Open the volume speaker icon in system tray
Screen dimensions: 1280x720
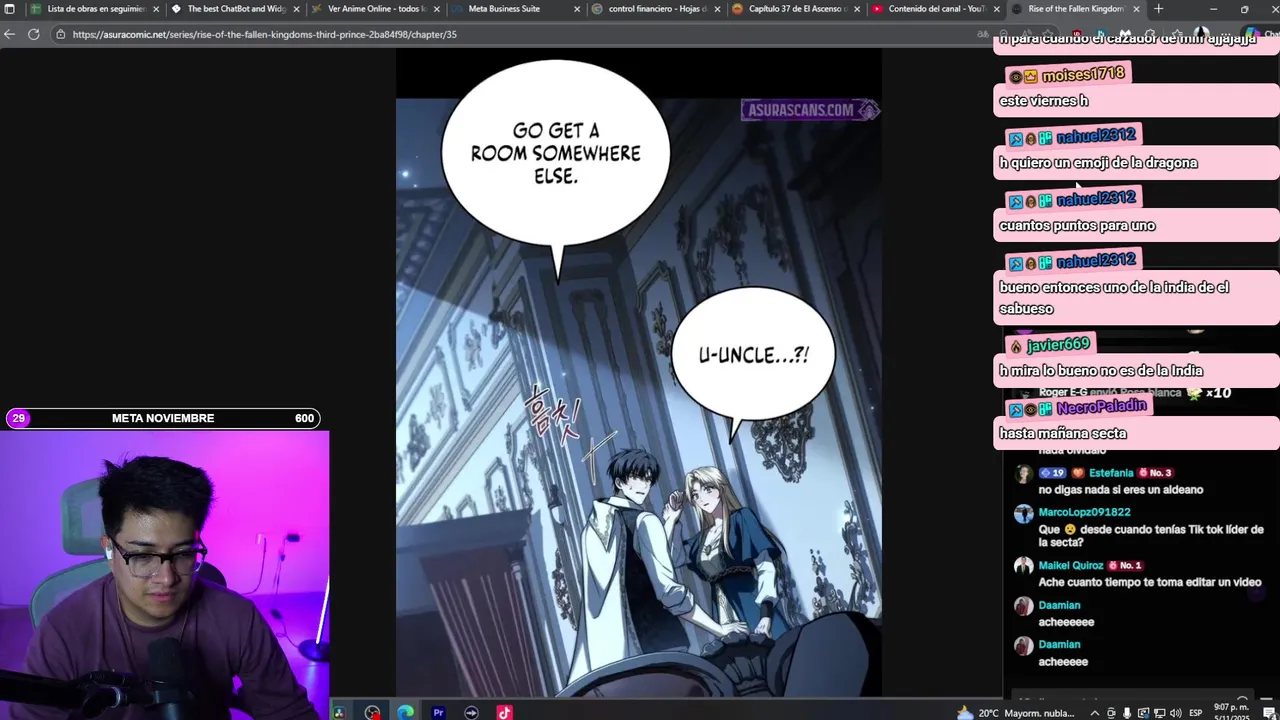(x=1176, y=713)
